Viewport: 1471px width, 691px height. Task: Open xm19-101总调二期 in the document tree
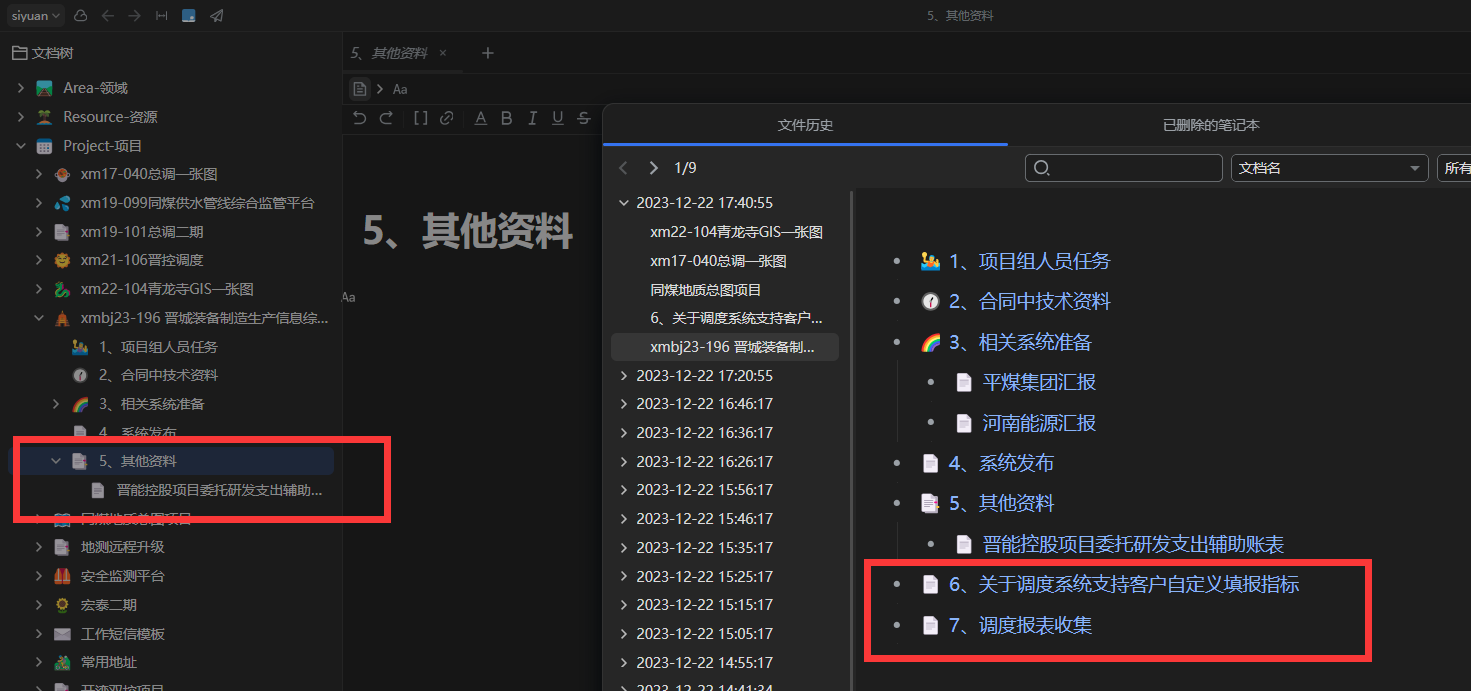(142, 232)
